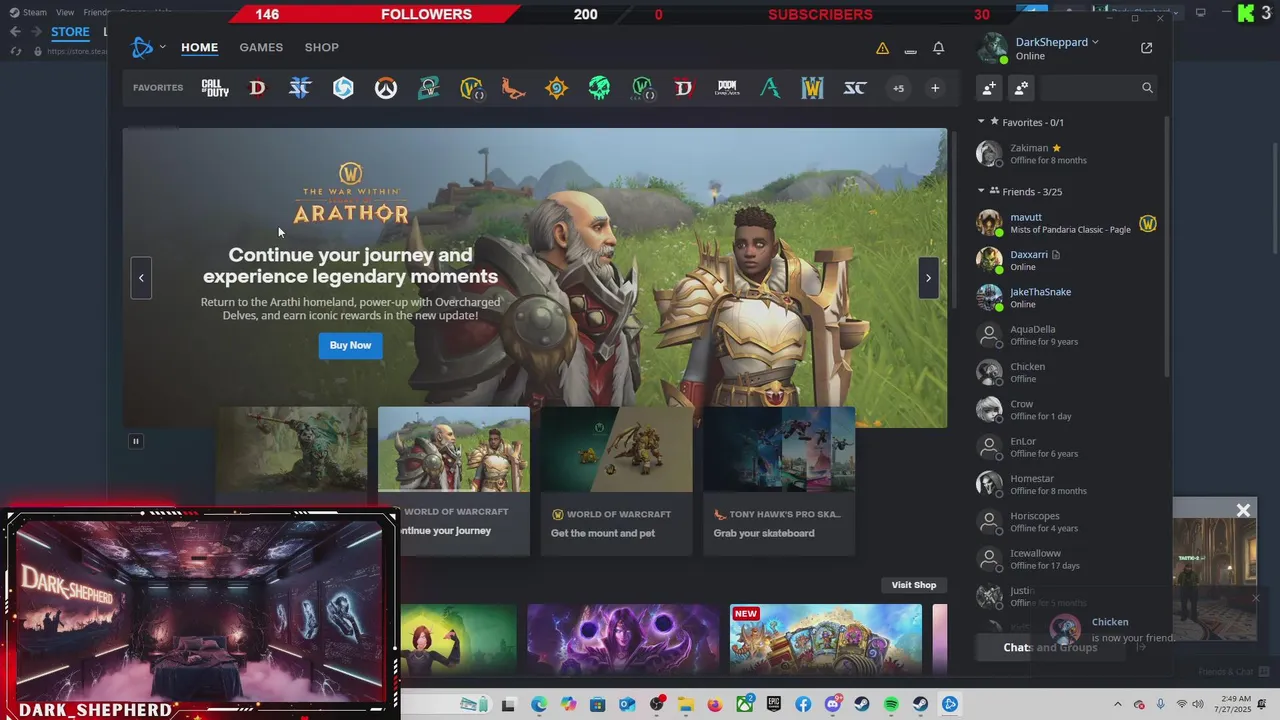The height and width of the screenshot is (720, 1280).
Task: Pause the banner carousel autoplay
Action: (136, 441)
